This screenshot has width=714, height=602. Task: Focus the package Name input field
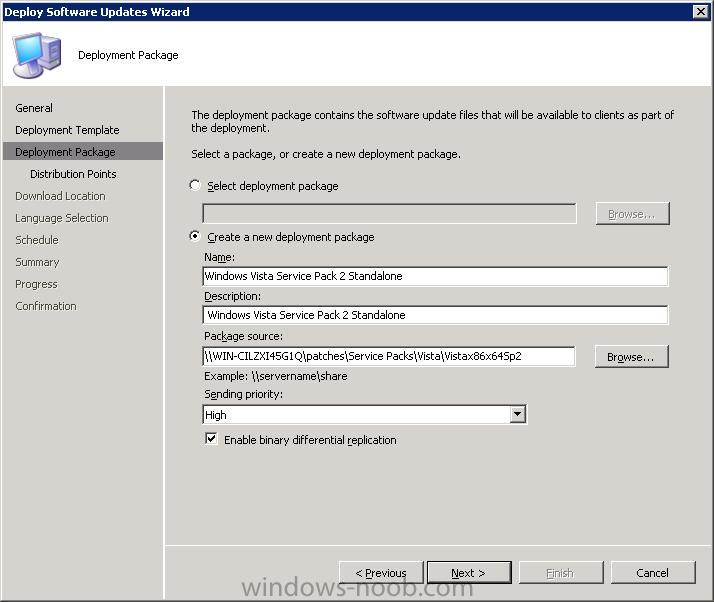(x=435, y=276)
